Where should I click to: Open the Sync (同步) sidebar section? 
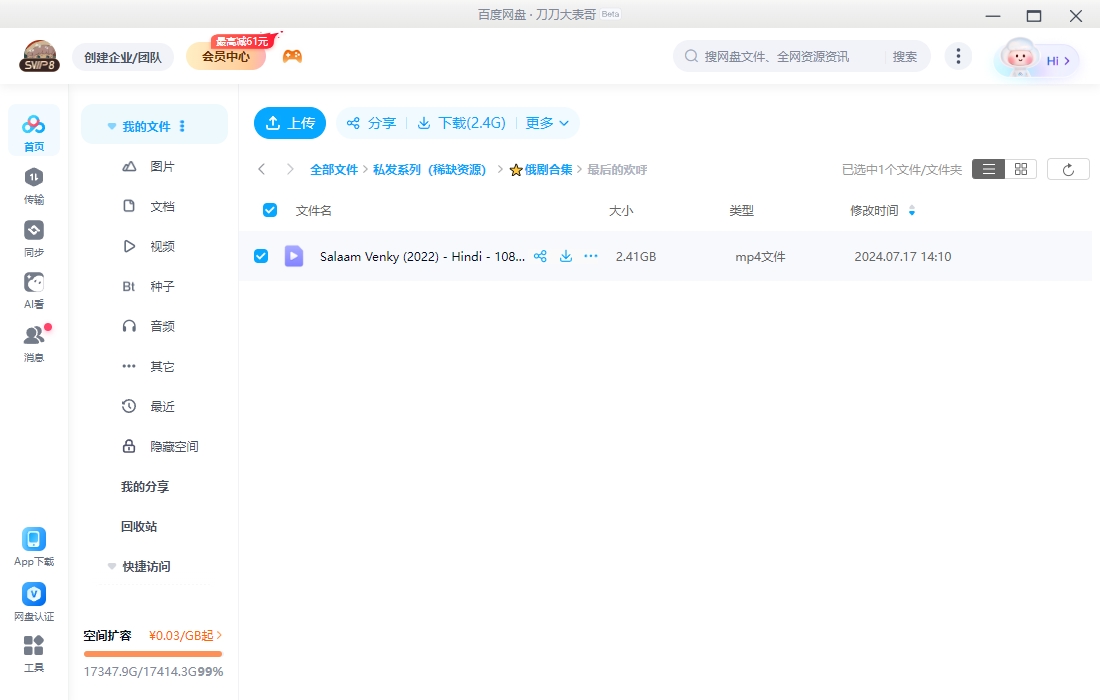(x=34, y=238)
